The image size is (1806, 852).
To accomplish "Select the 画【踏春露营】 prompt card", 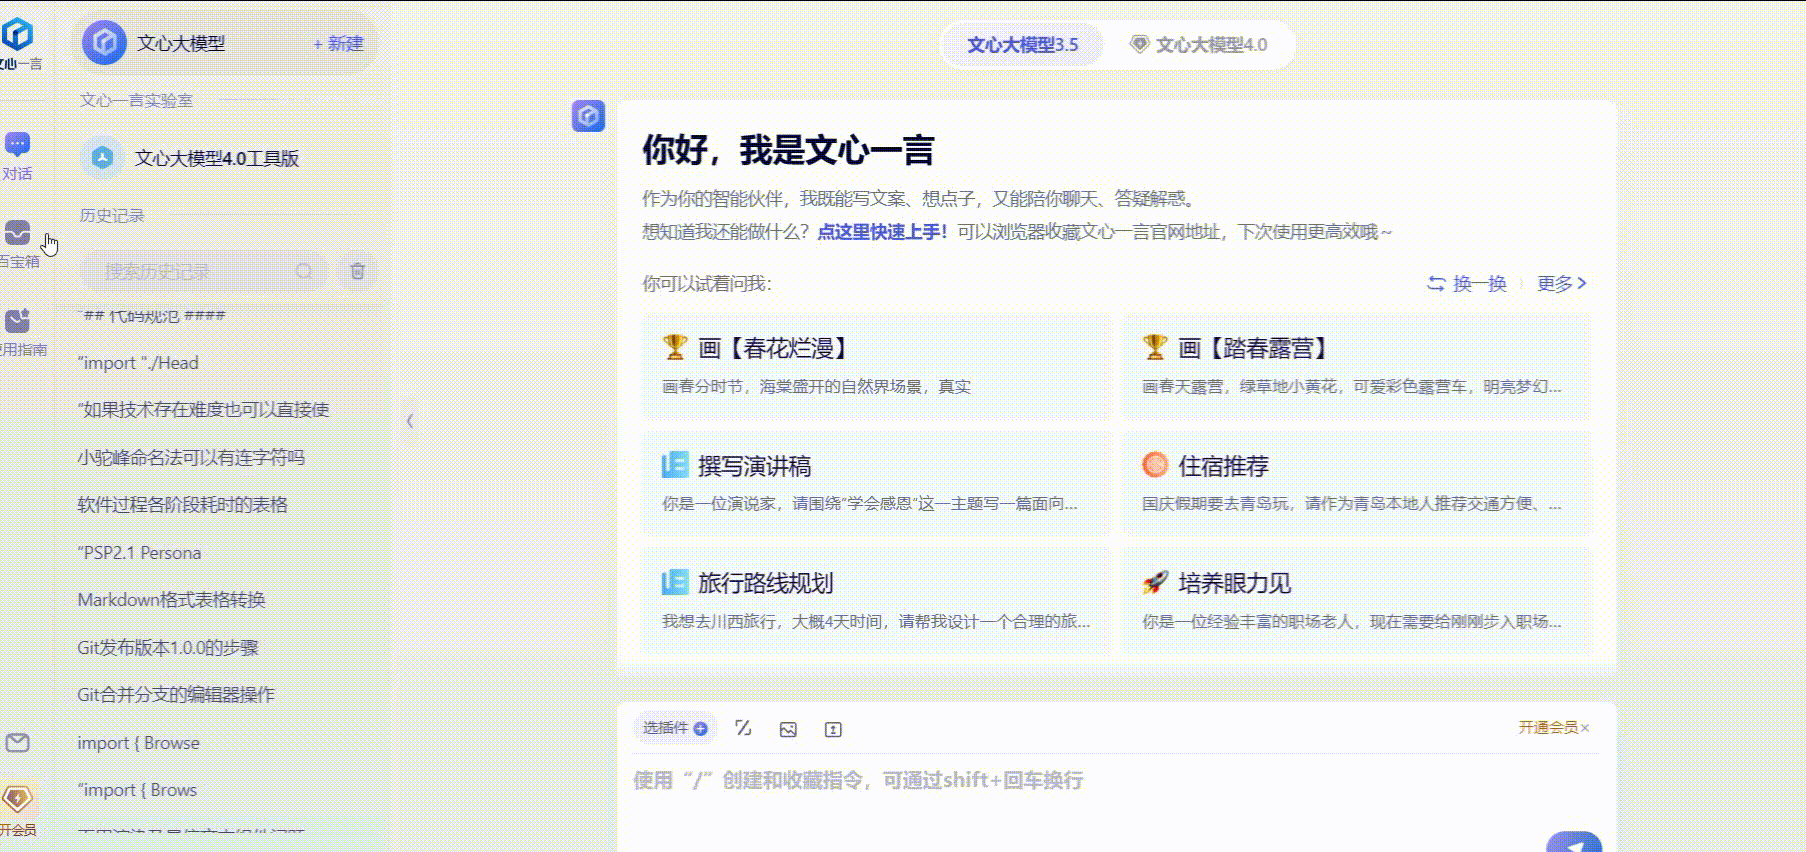I will pos(1357,366).
